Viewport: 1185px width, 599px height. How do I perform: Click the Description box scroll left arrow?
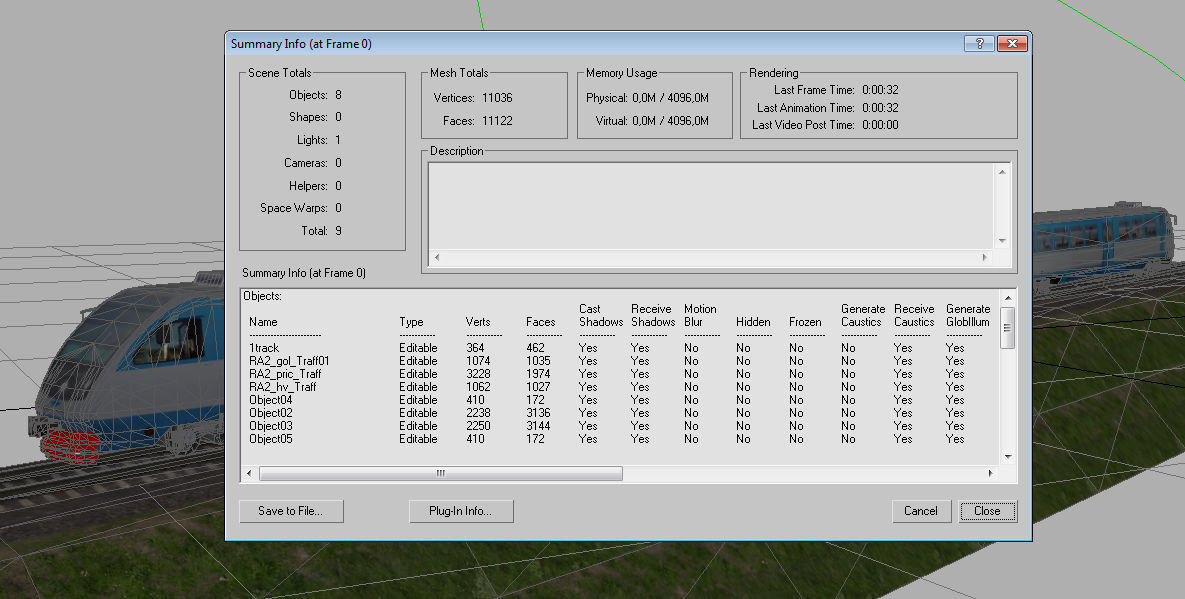coord(437,258)
